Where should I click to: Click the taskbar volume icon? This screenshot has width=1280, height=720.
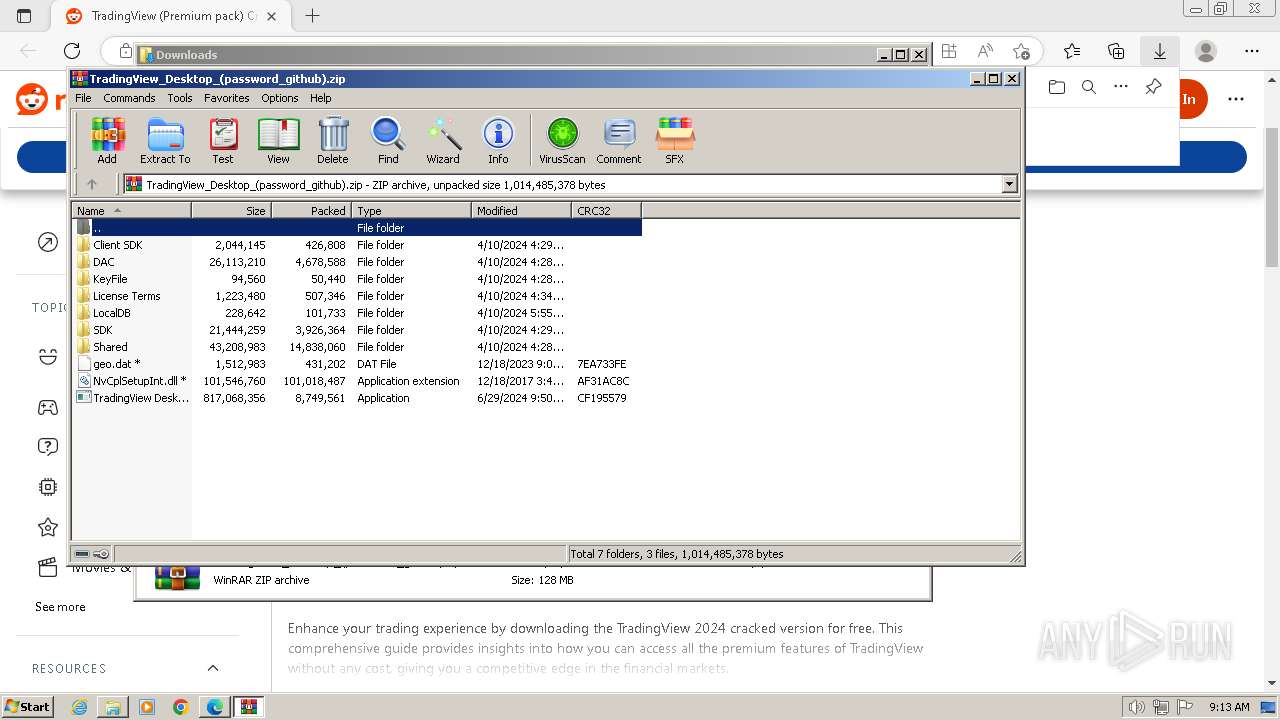[x=1135, y=707]
